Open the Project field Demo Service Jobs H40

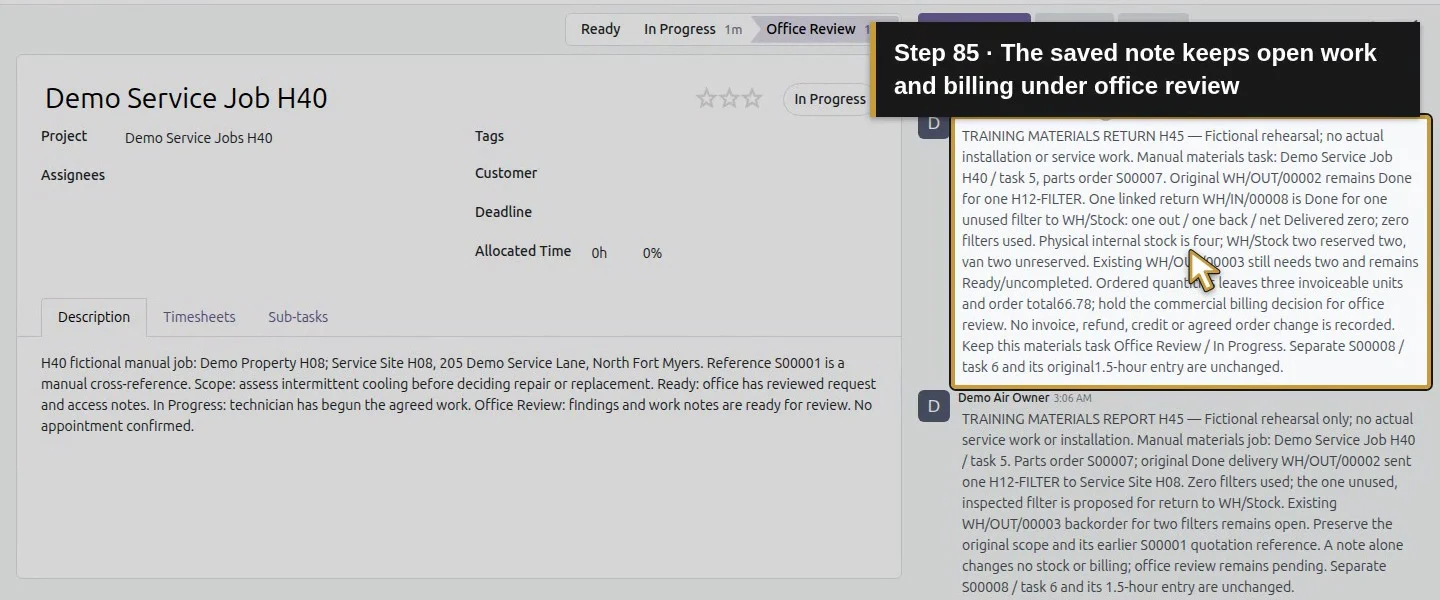tap(198, 138)
